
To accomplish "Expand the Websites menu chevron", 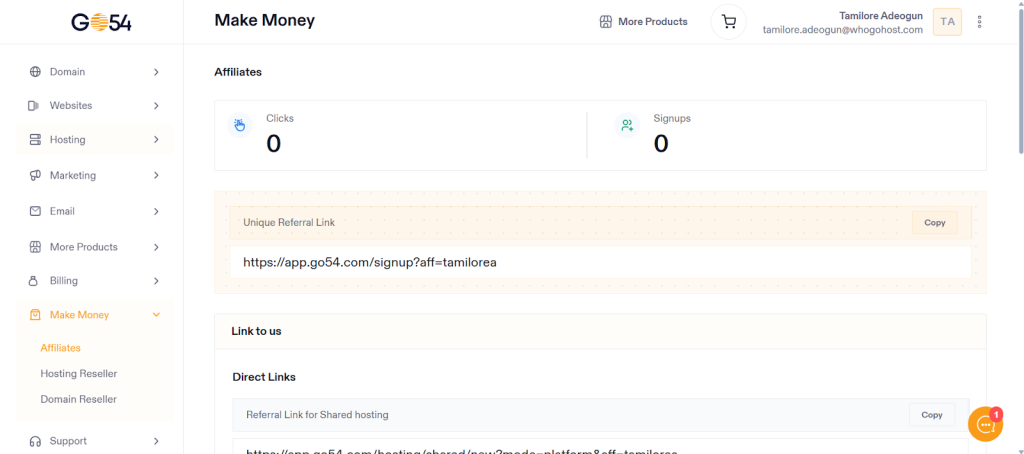I will (156, 106).
